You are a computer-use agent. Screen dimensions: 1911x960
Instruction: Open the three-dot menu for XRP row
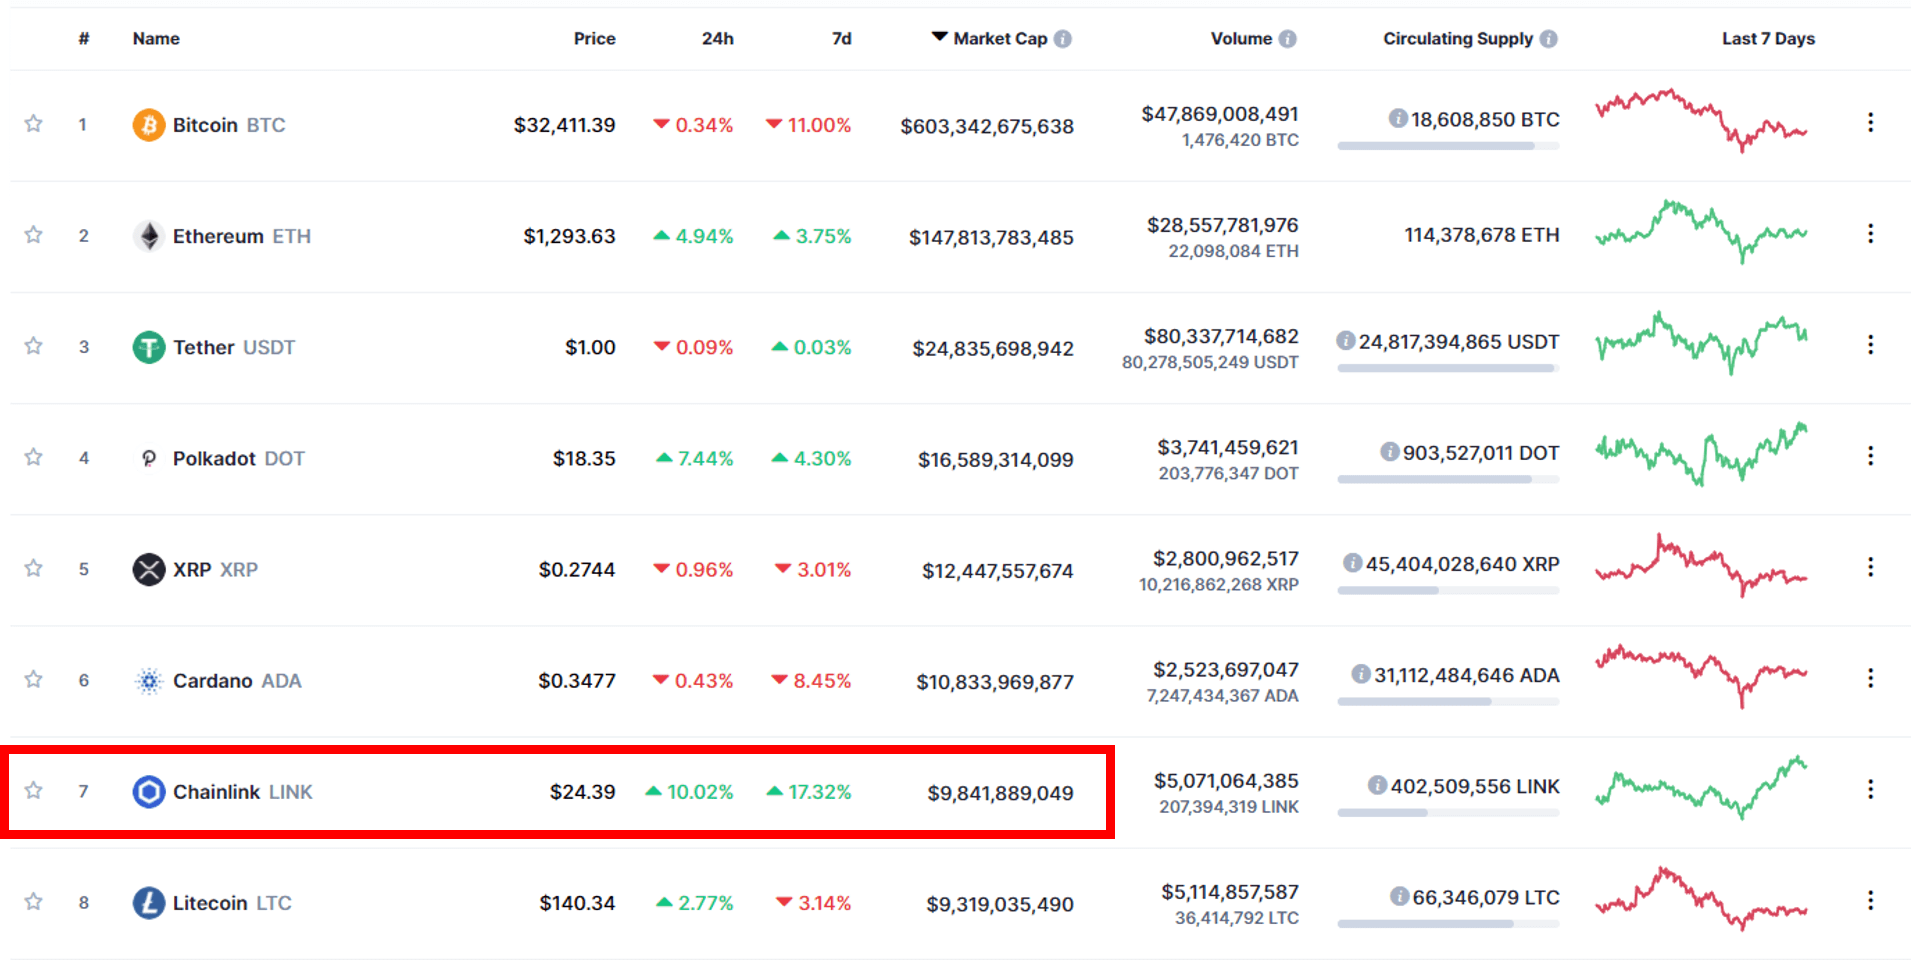(x=1870, y=567)
